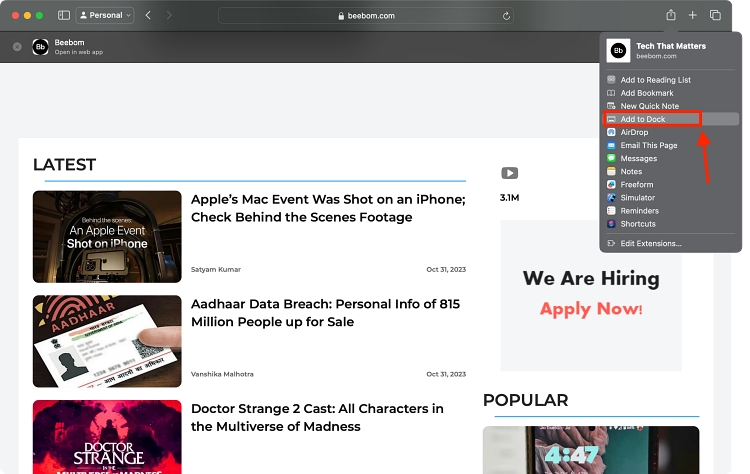Open Doctor Strange 2 Cast article headline
The width and height of the screenshot is (750, 474).
317,418
